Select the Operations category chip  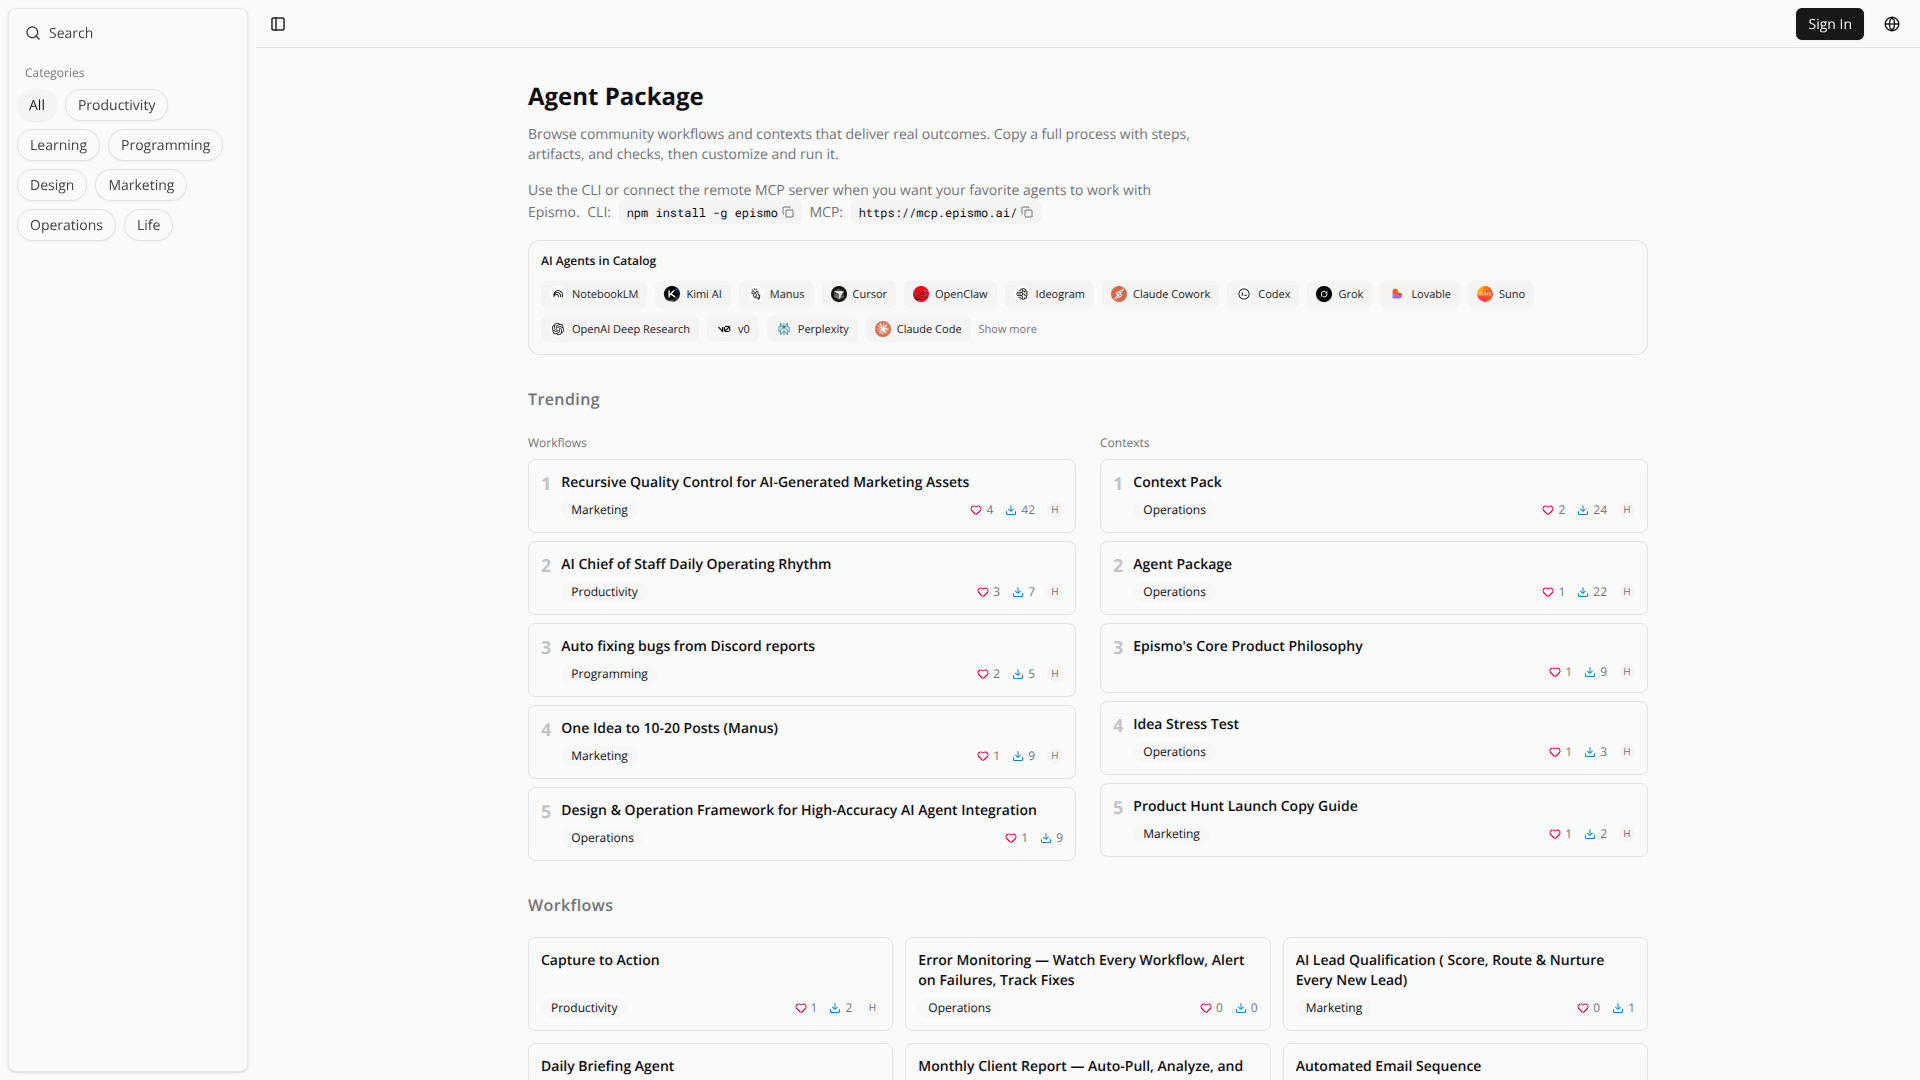pos(66,225)
